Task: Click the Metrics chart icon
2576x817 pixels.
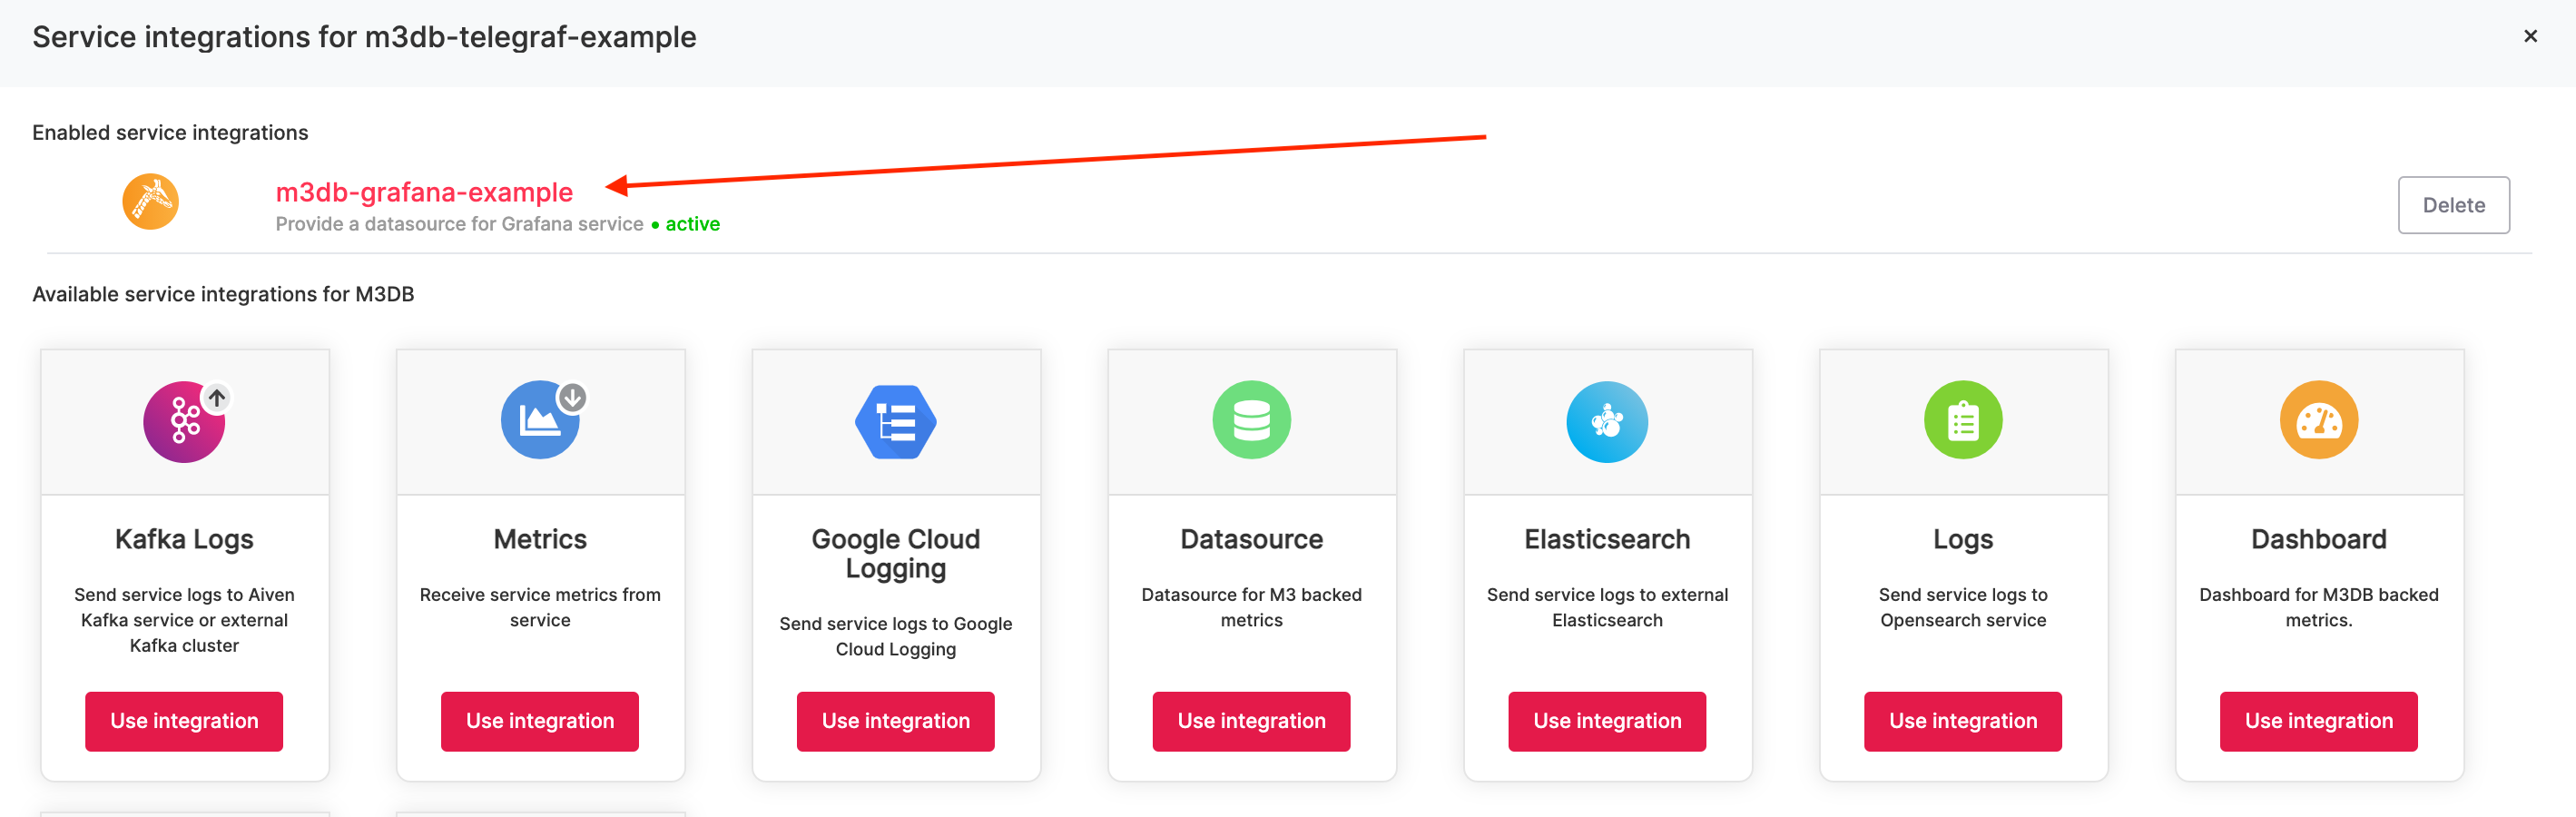Action: [x=541, y=420]
